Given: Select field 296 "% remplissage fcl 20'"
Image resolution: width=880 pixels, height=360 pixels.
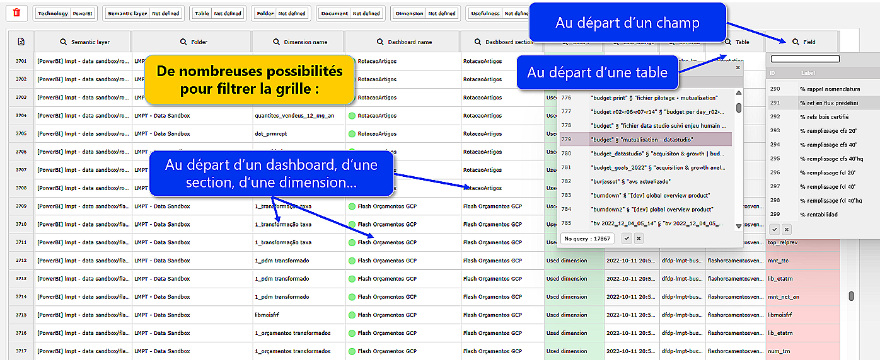Looking at the screenshot, I should [824, 172].
